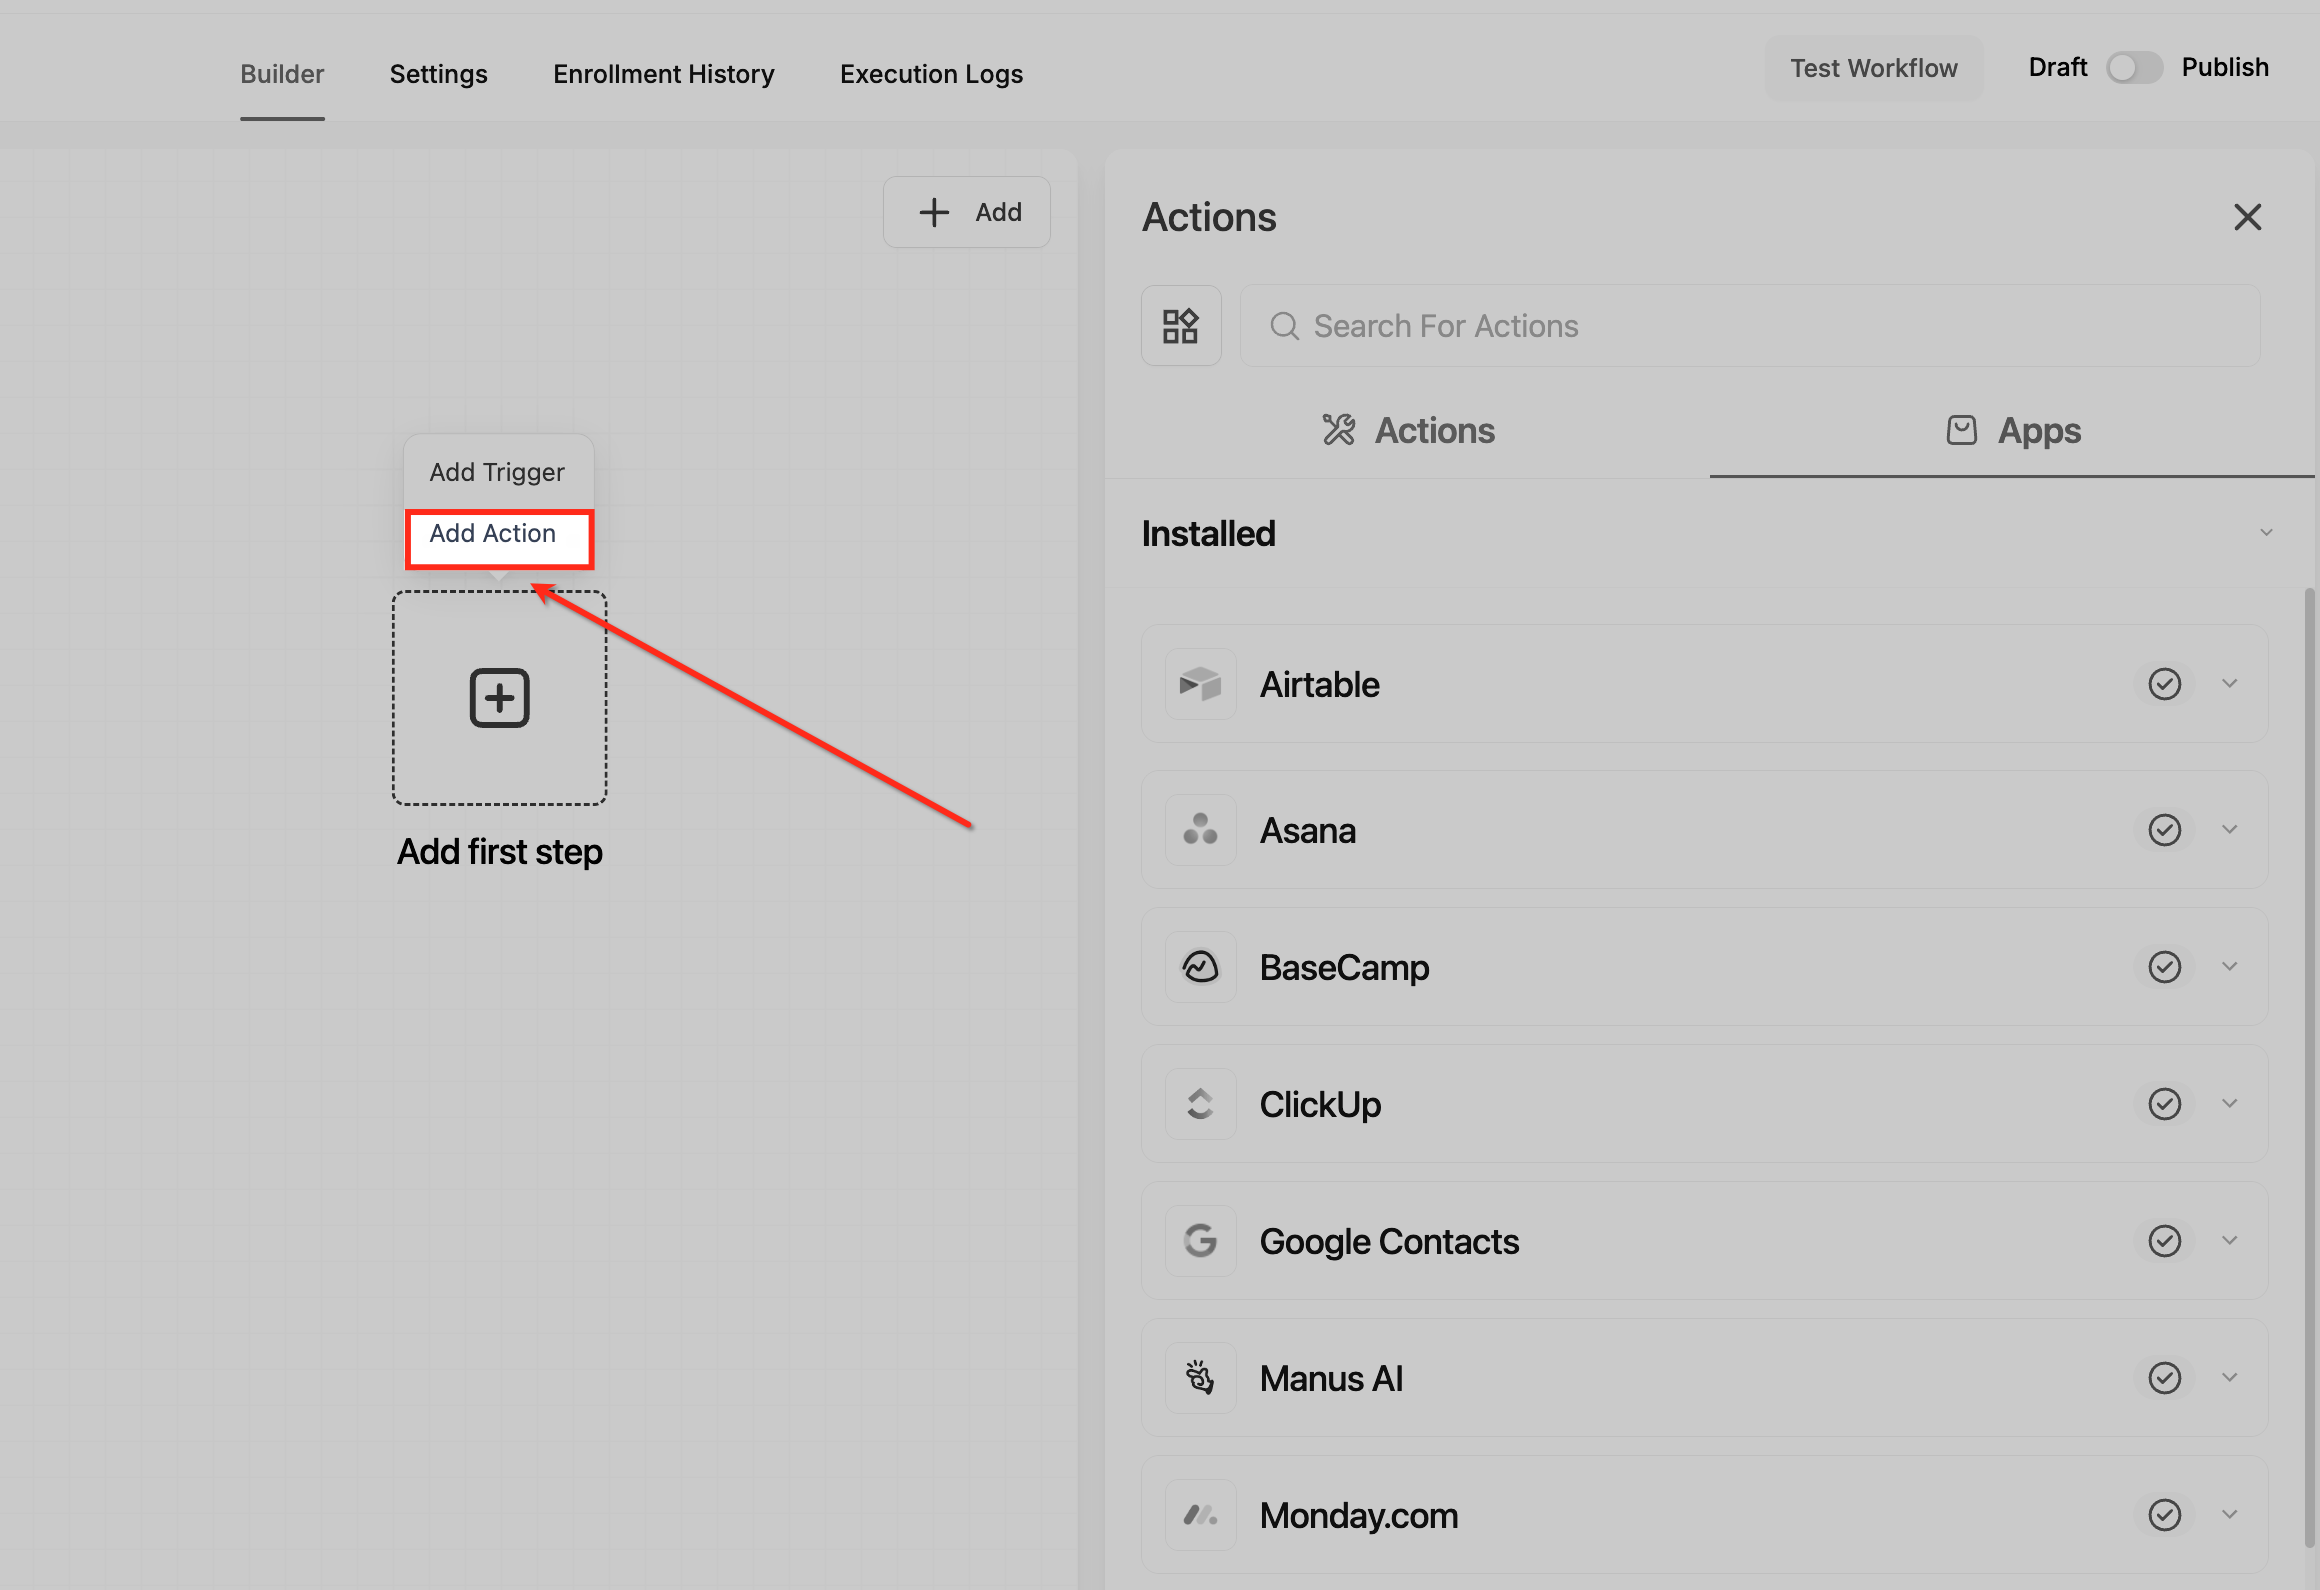The image size is (2320, 1590).
Task: Click the BaseCamp app icon
Action: pos(1200,967)
